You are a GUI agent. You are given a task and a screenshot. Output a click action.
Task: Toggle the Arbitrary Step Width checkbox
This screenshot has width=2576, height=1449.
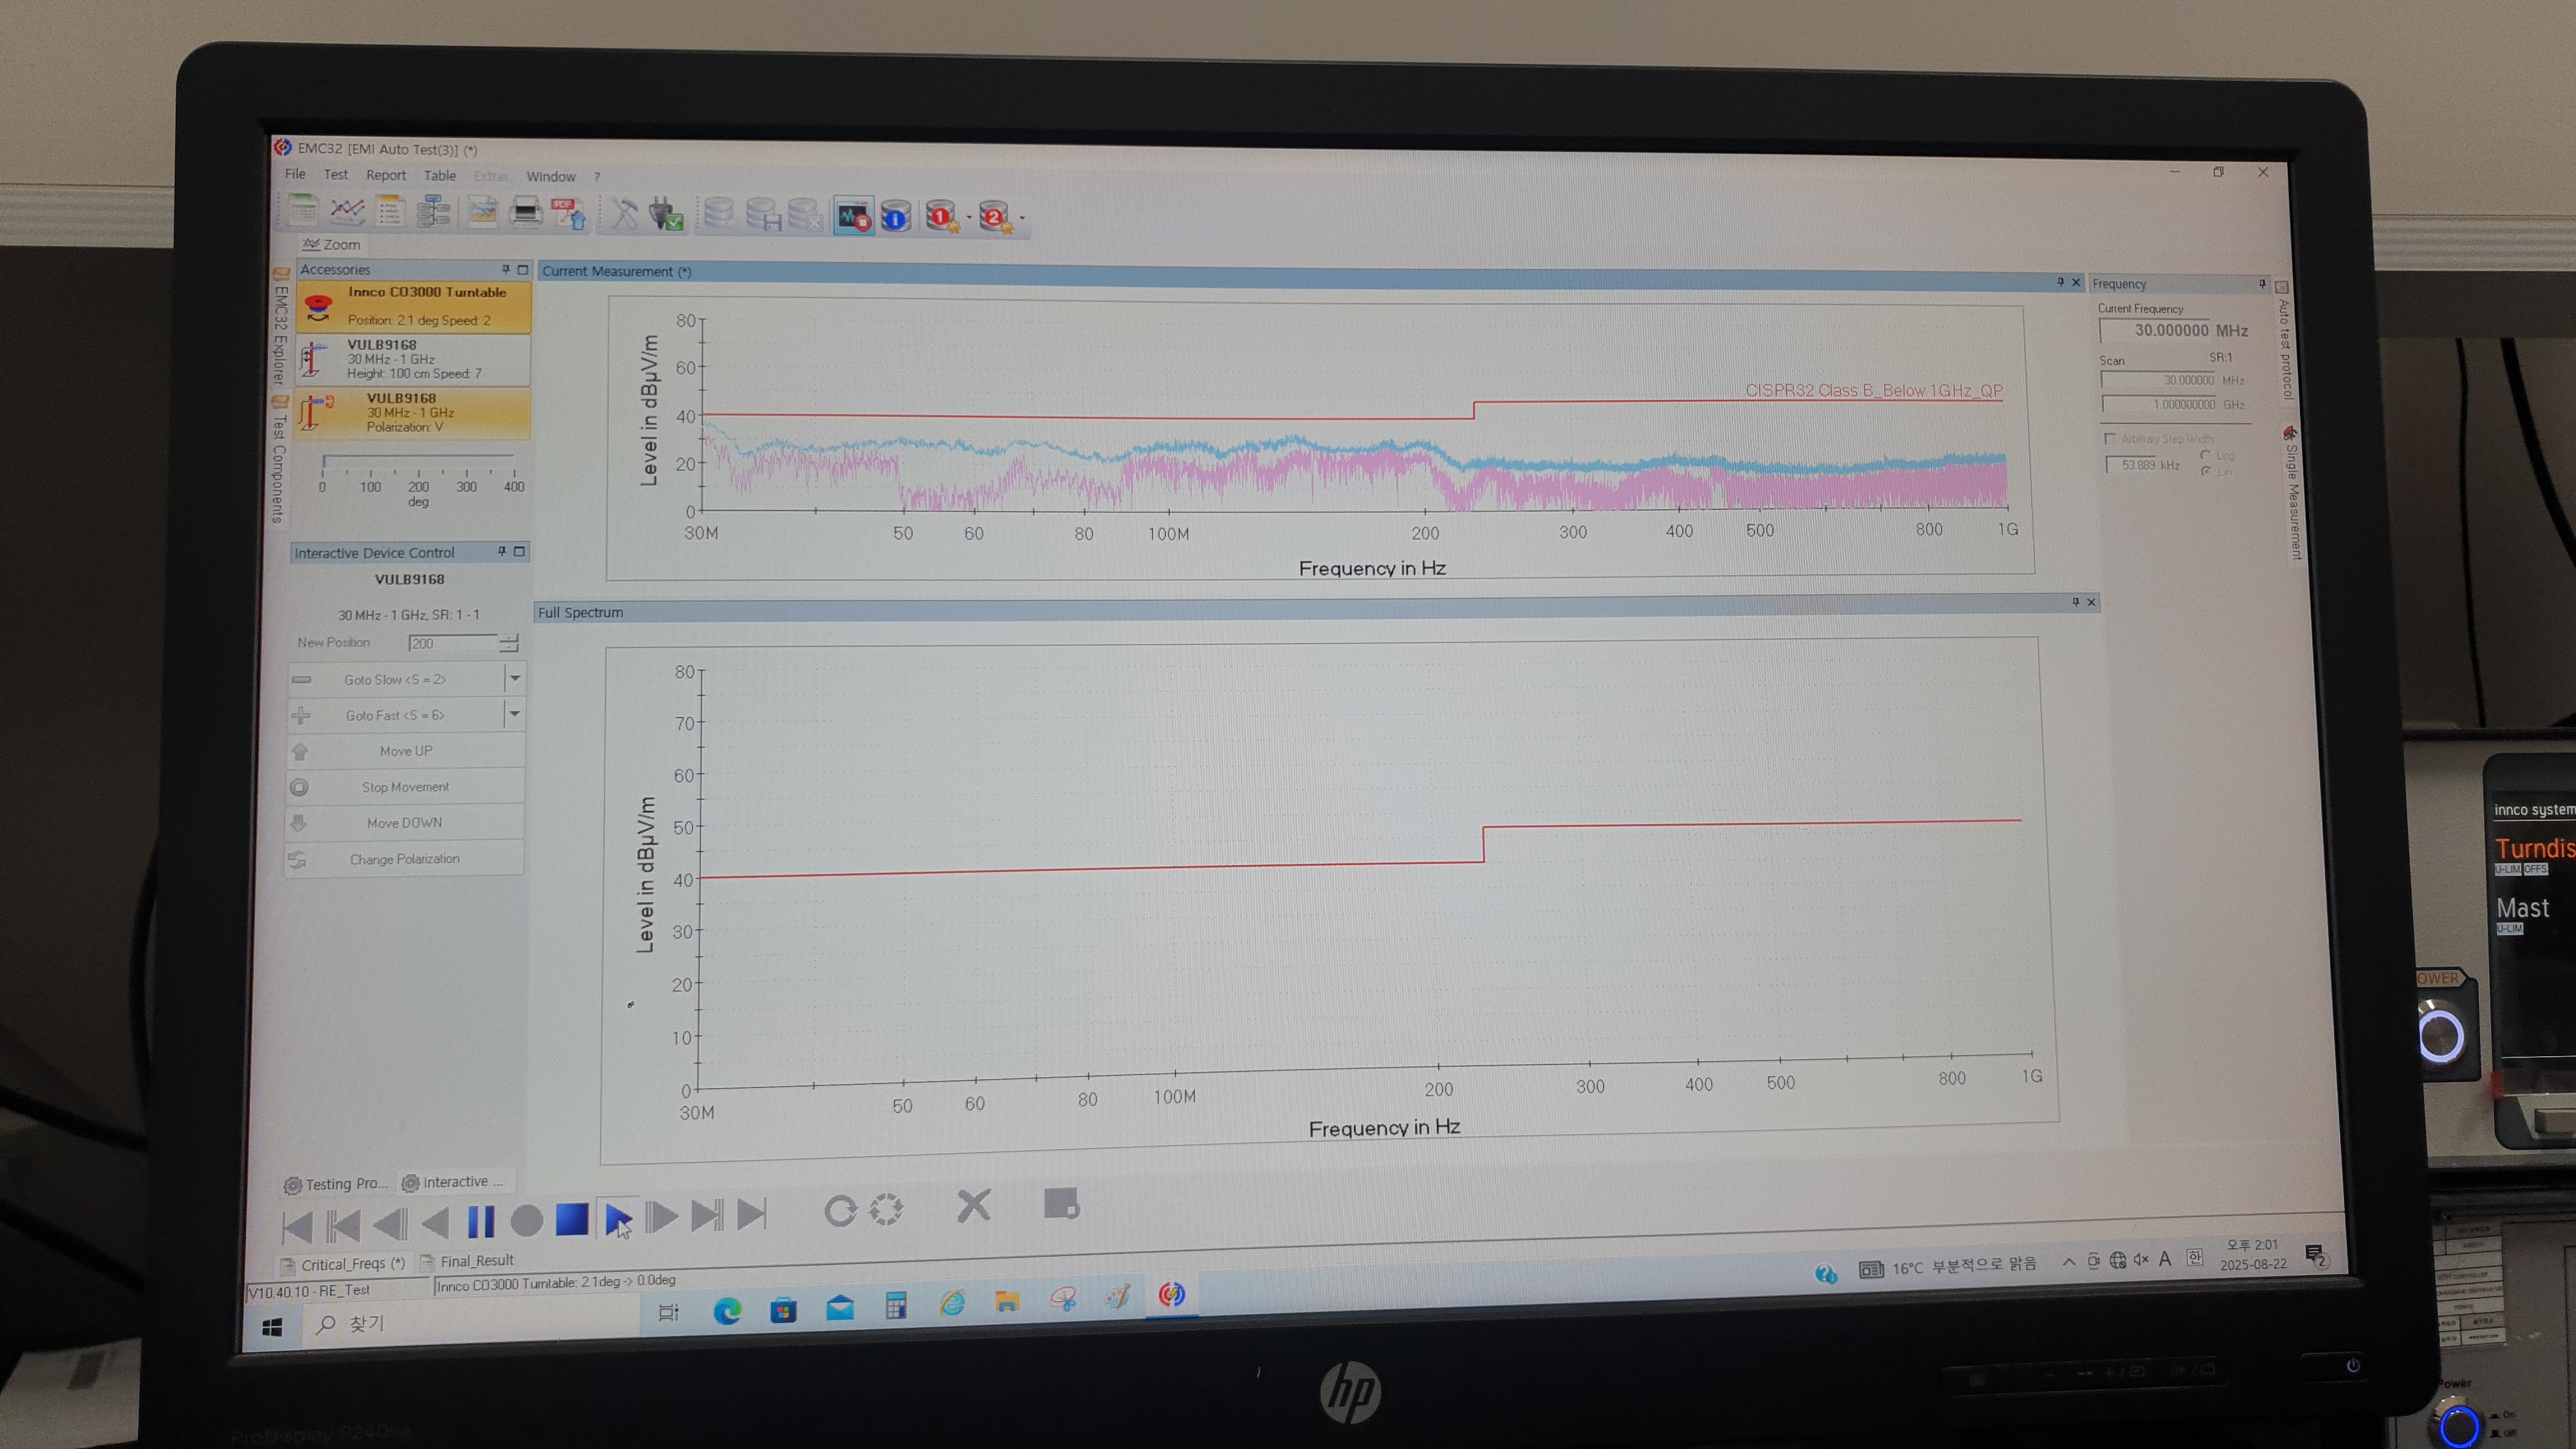[x=2110, y=438]
